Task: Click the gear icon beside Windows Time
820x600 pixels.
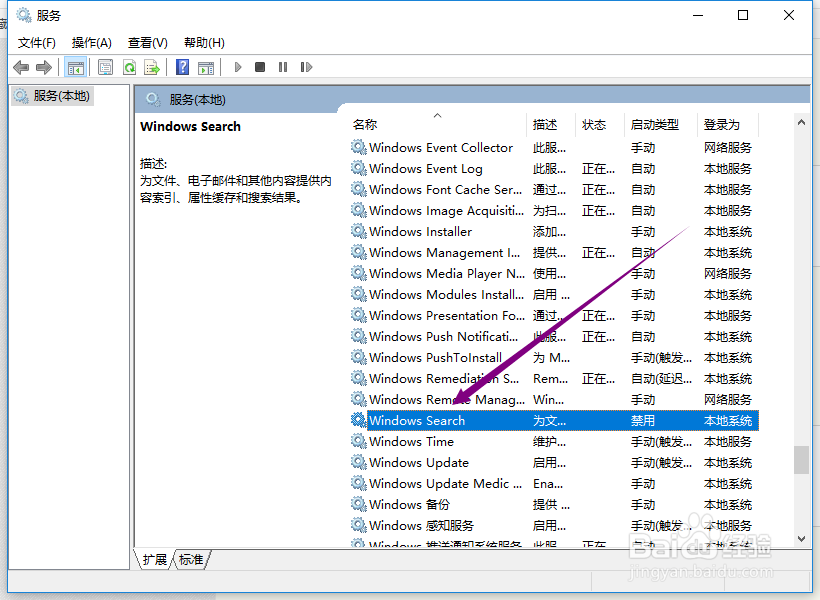Action: 358,441
